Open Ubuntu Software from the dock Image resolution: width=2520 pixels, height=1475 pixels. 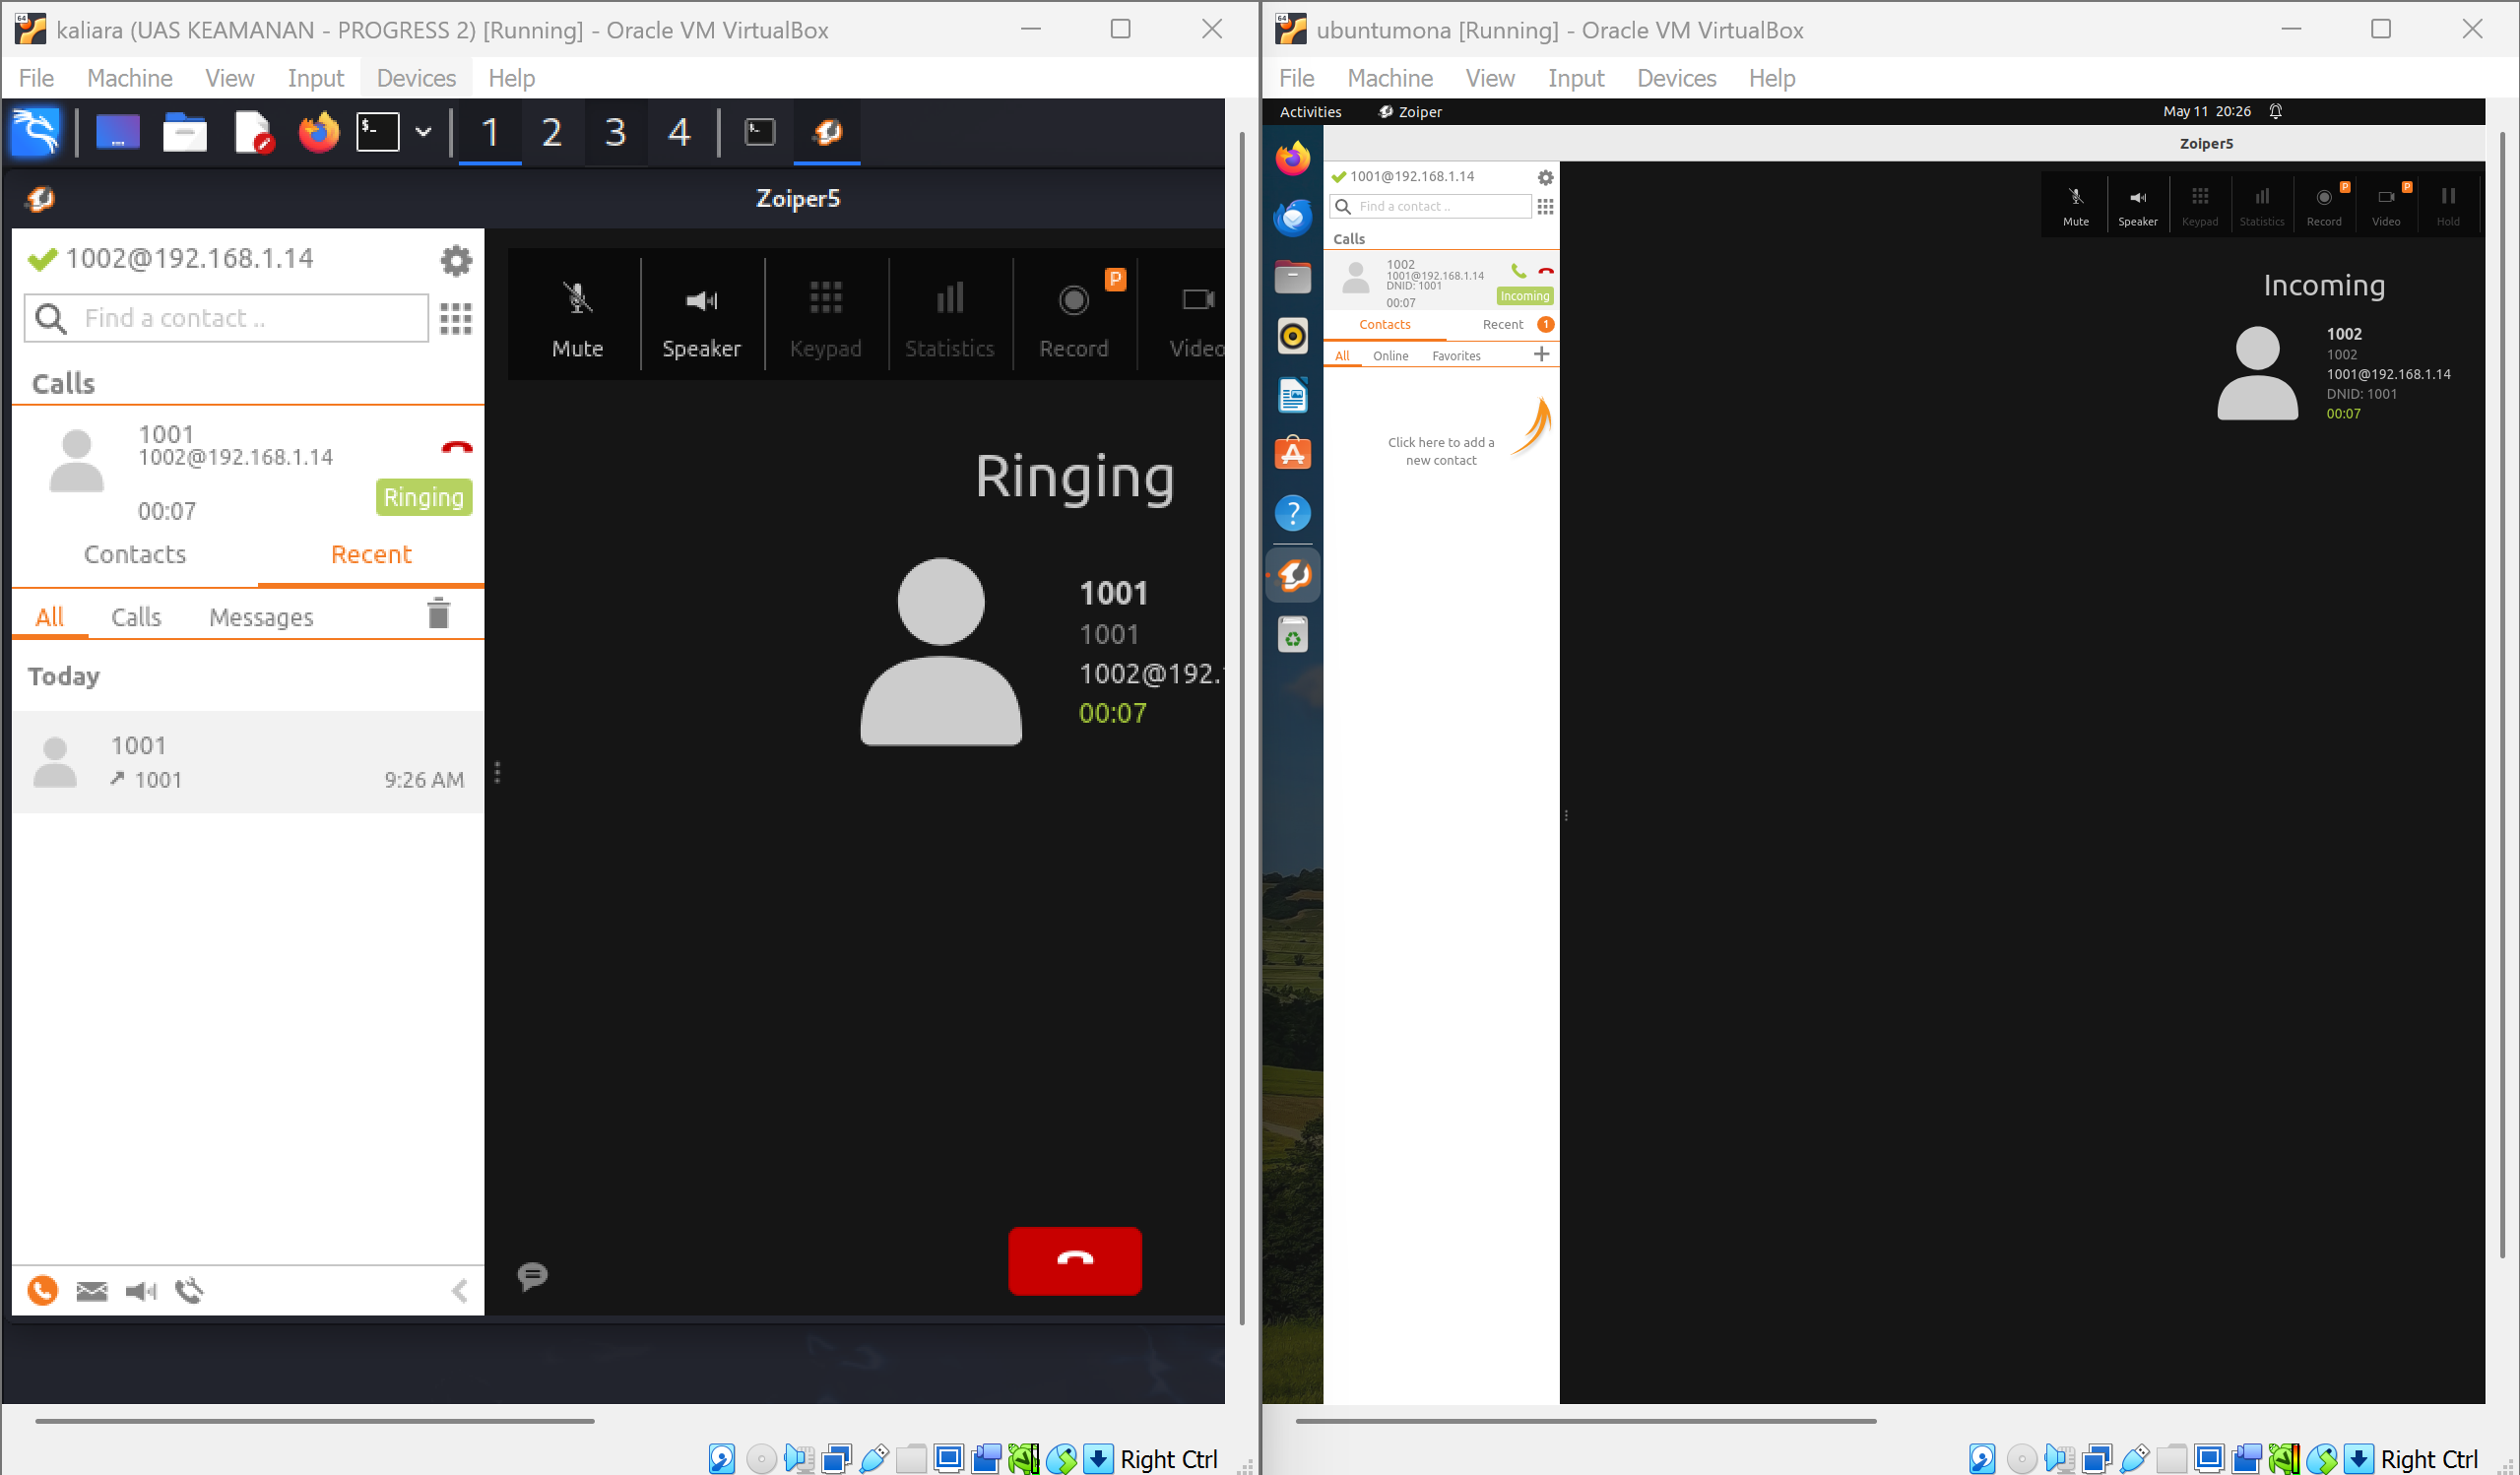[x=1292, y=454]
